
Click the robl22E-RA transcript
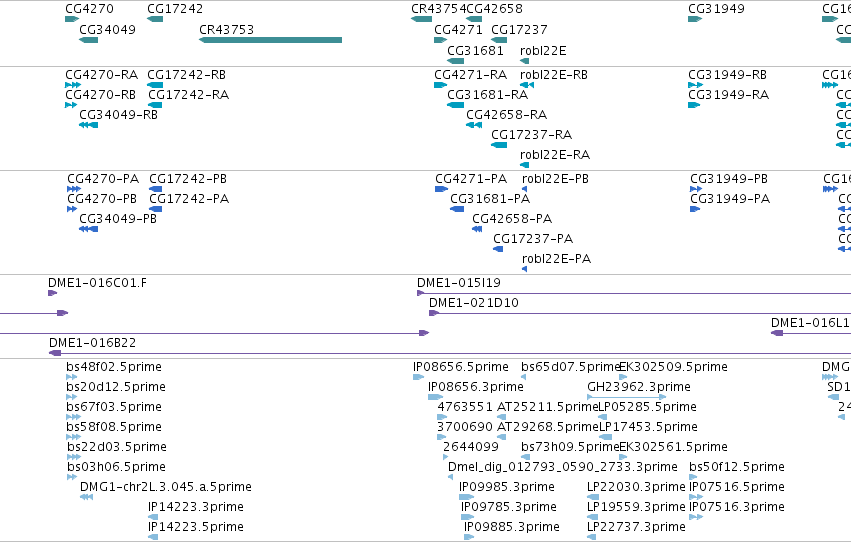pos(524,165)
